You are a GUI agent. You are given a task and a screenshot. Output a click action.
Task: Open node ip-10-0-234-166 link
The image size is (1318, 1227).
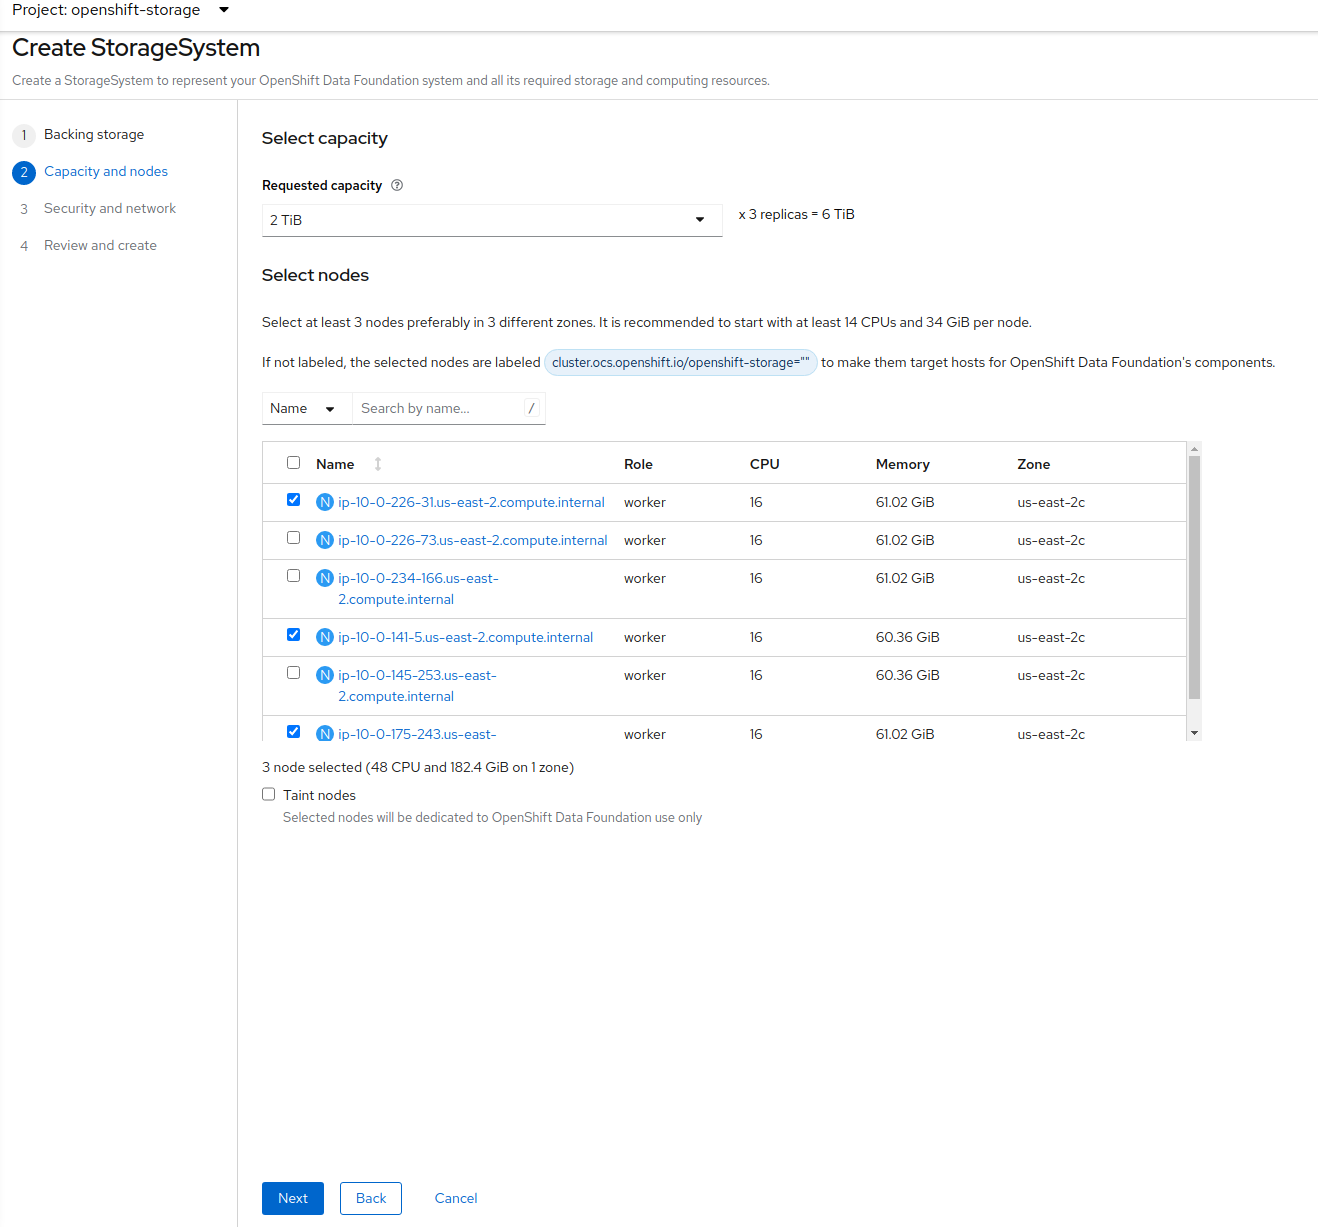click(418, 588)
